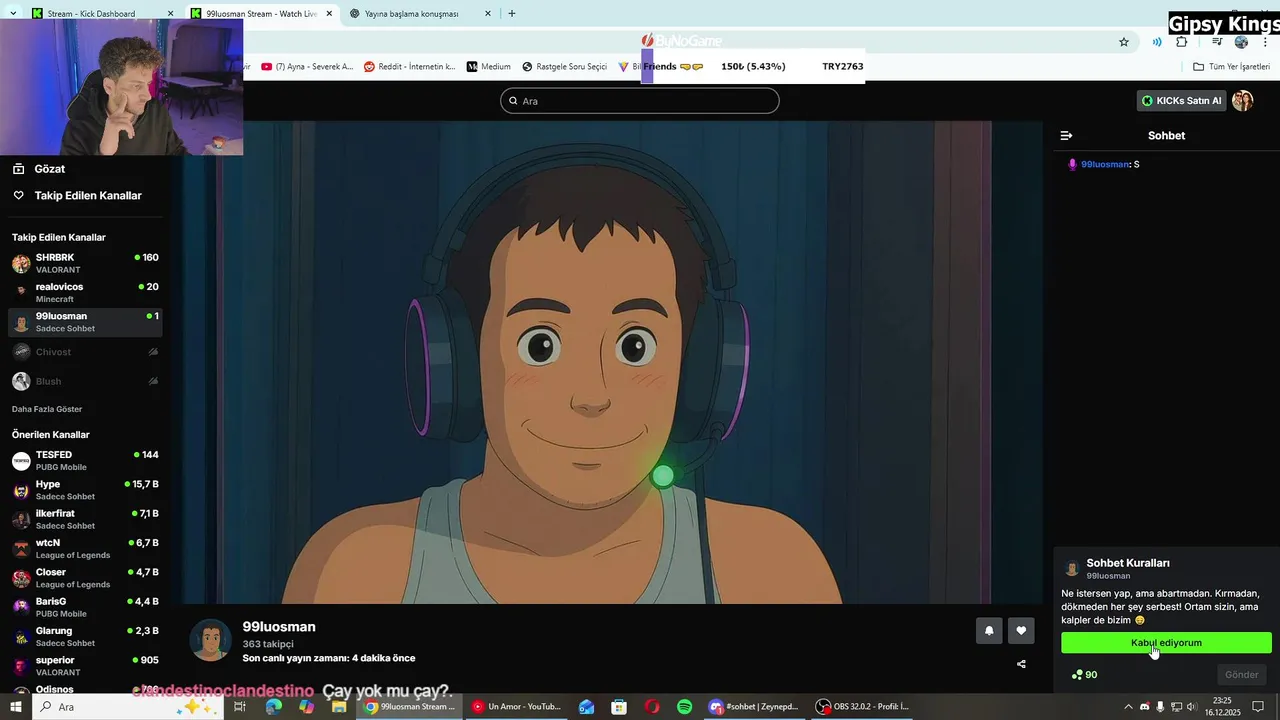The width and height of the screenshot is (1280, 720).
Task: Click the Chrome profile avatar in toolbar
Action: coord(1241,42)
